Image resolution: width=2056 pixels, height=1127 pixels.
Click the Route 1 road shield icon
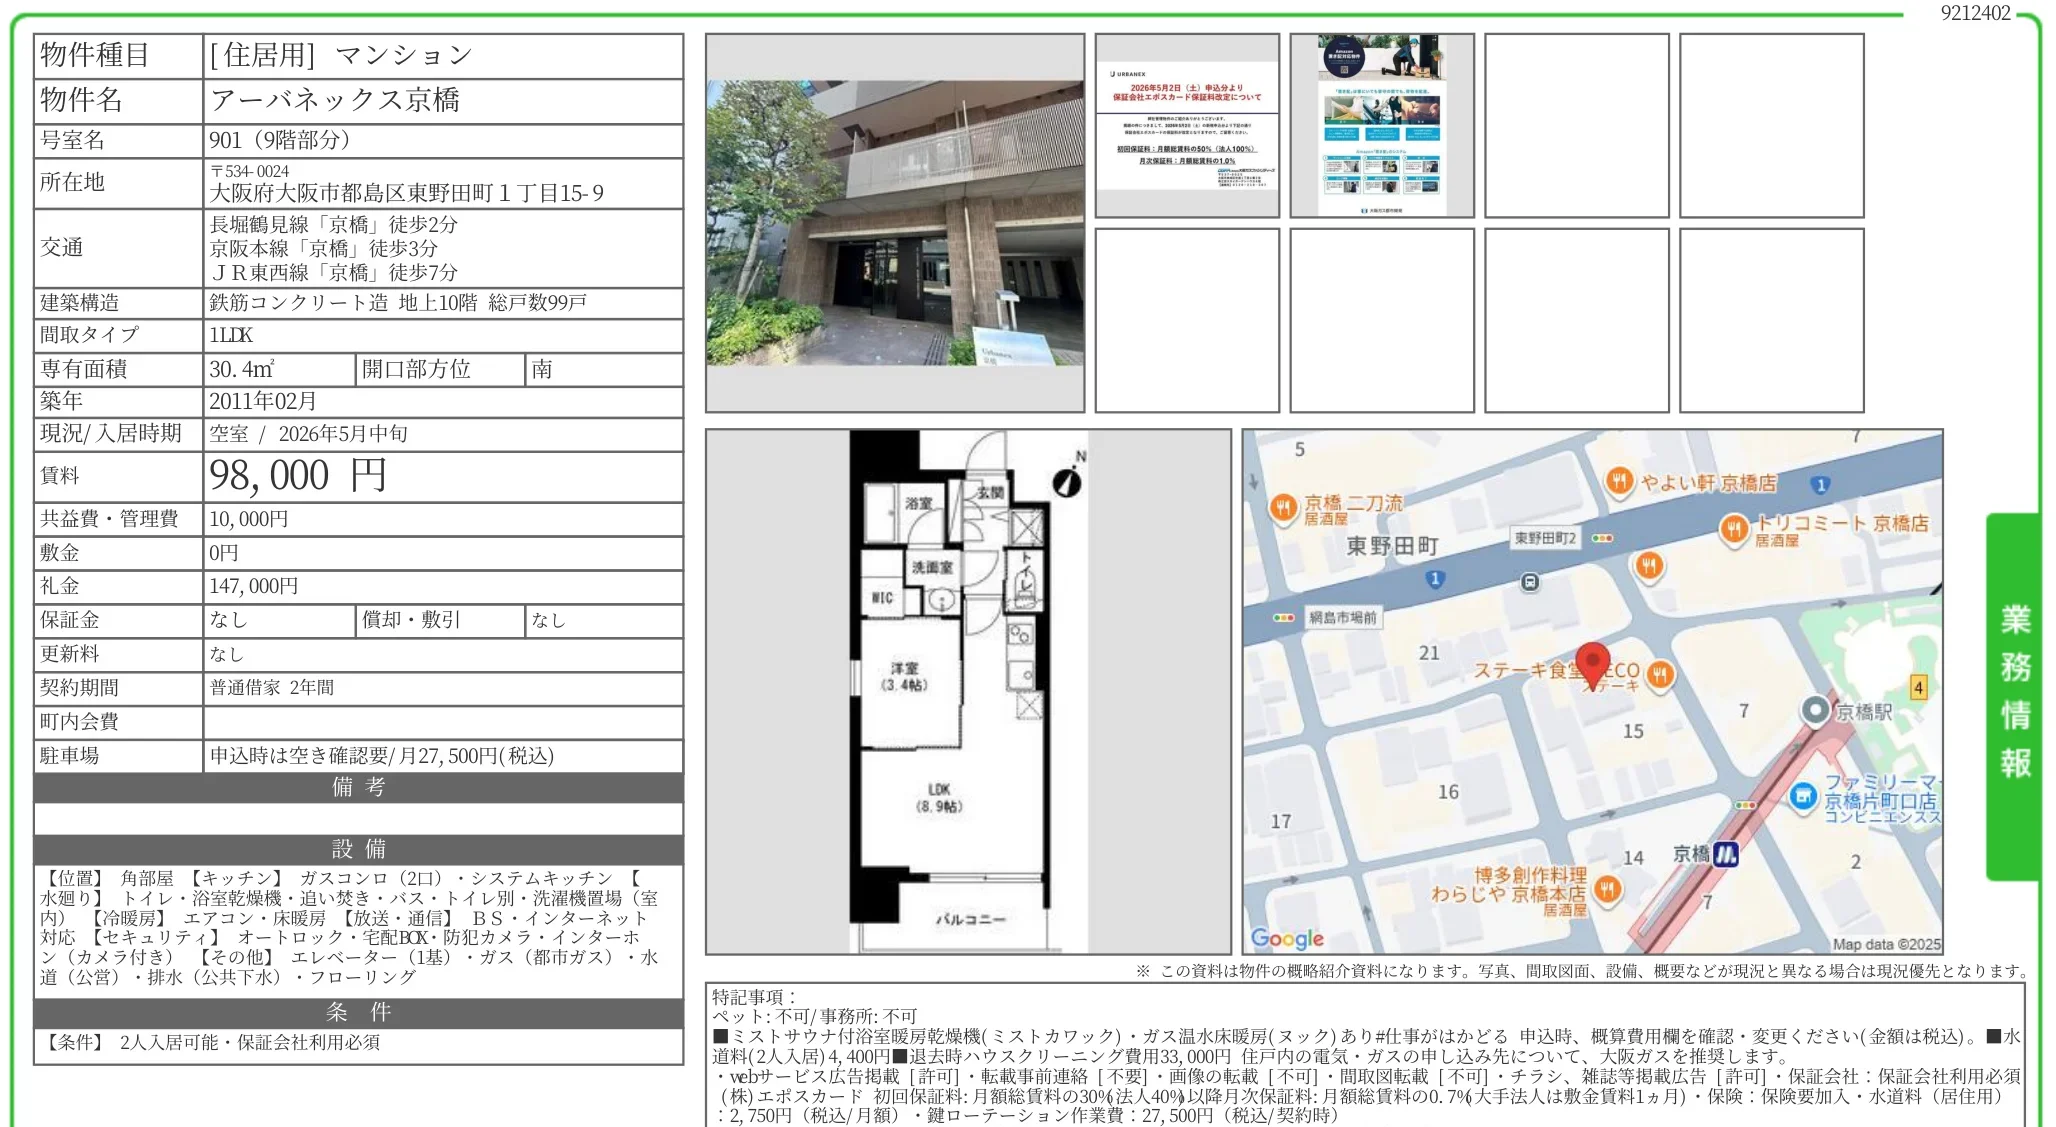[1435, 580]
